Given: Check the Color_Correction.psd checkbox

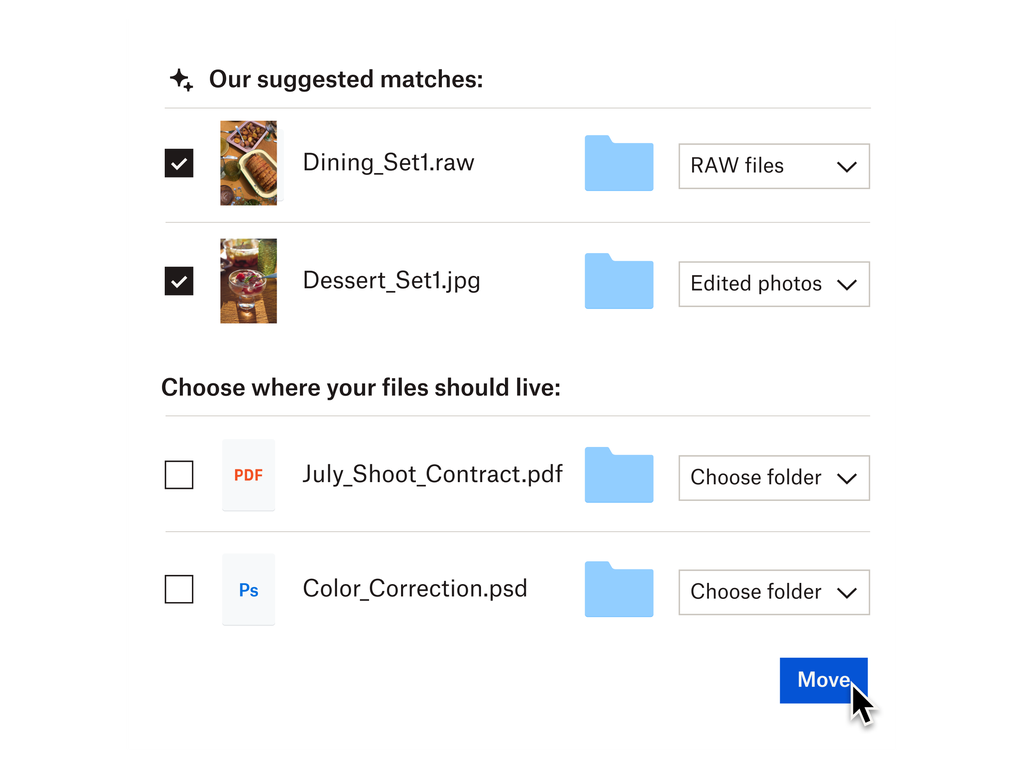Looking at the screenshot, I should [179, 590].
